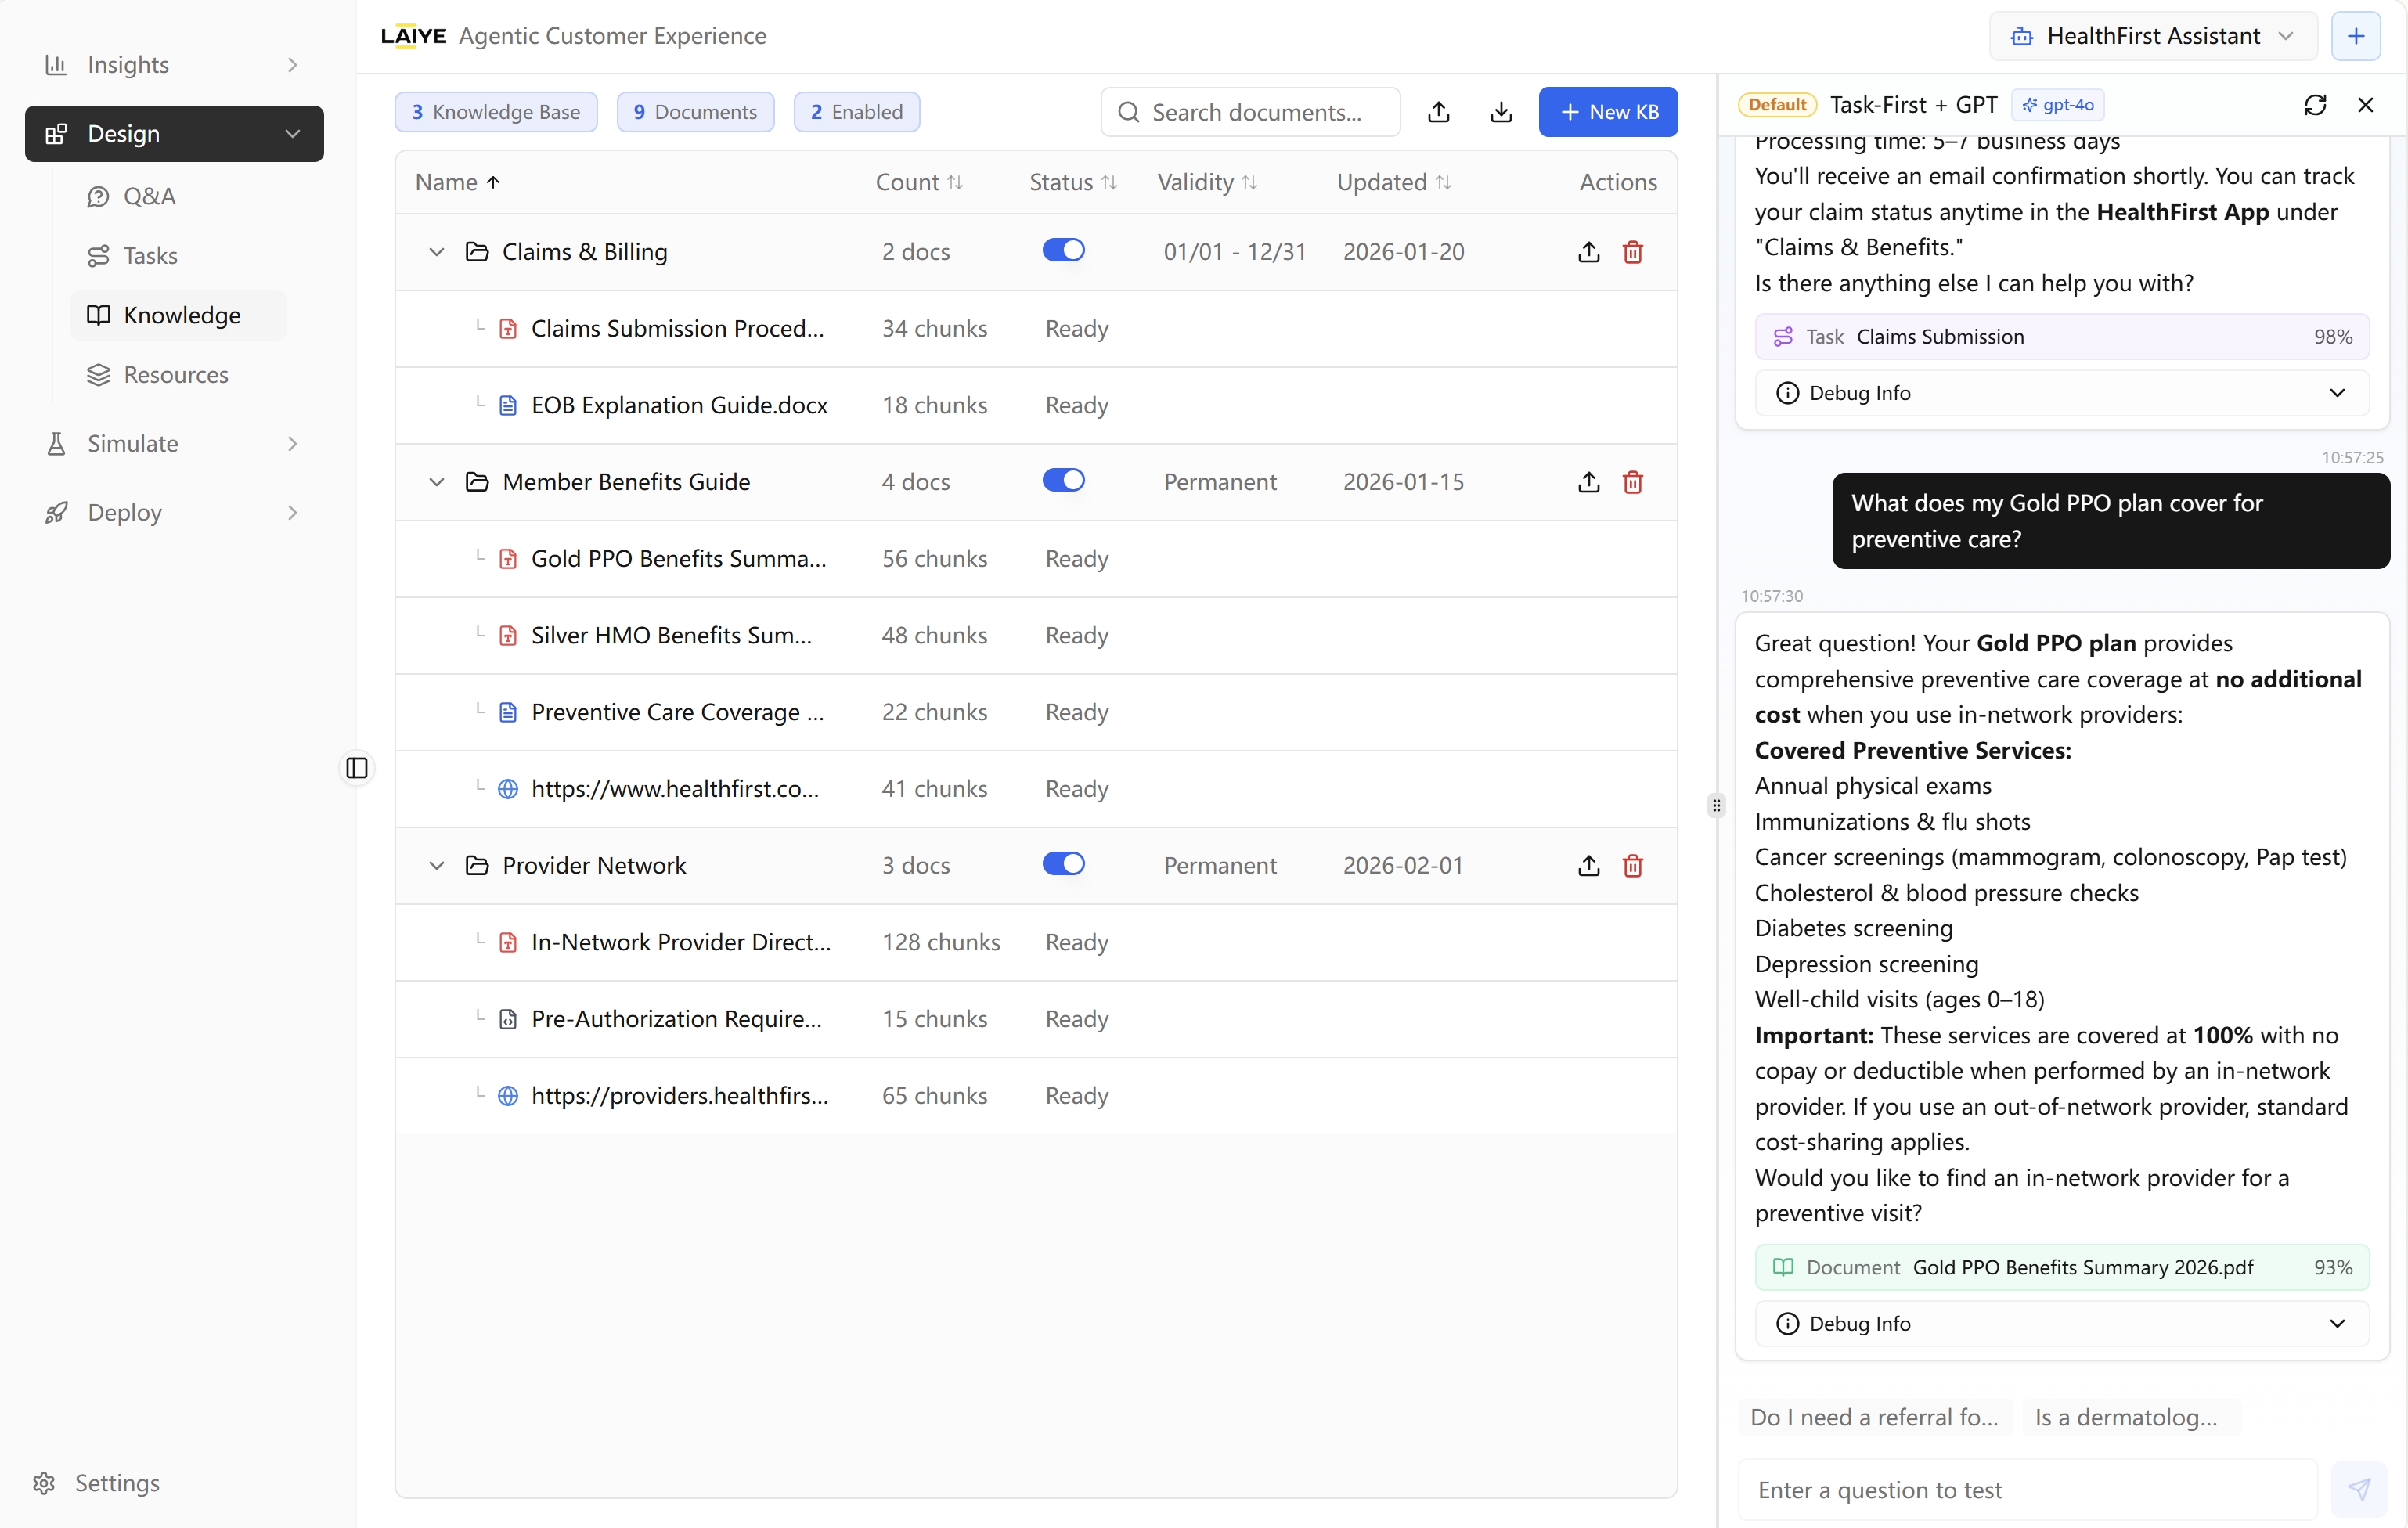
Task: Refresh the test chat conversation
Action: 2314,105
